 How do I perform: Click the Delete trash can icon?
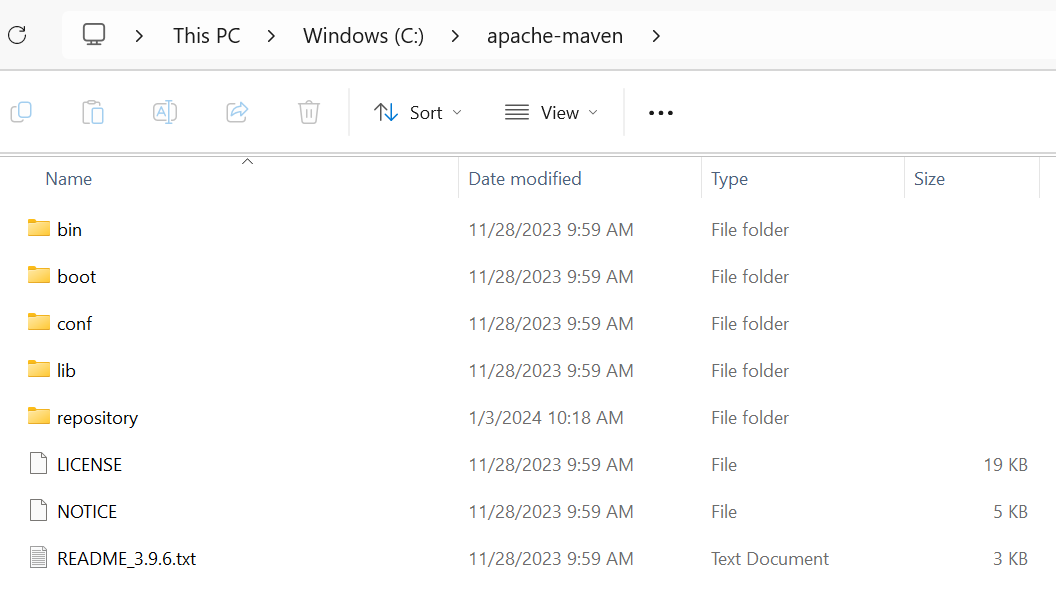(308, 112)
